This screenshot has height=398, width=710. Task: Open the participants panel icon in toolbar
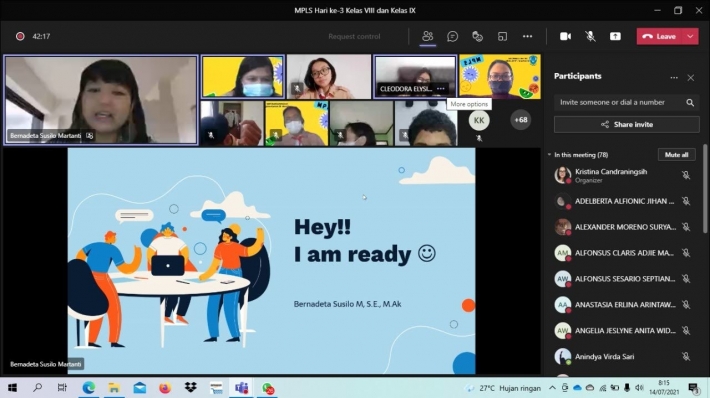[x=427, y=36]
